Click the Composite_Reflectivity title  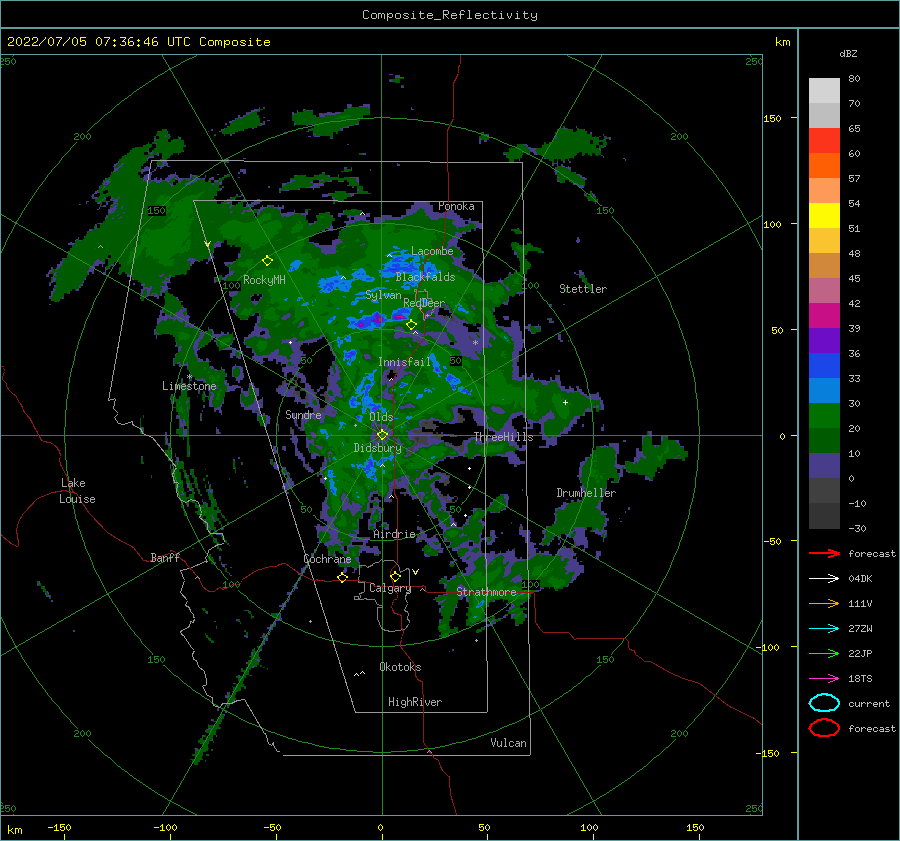450,15
